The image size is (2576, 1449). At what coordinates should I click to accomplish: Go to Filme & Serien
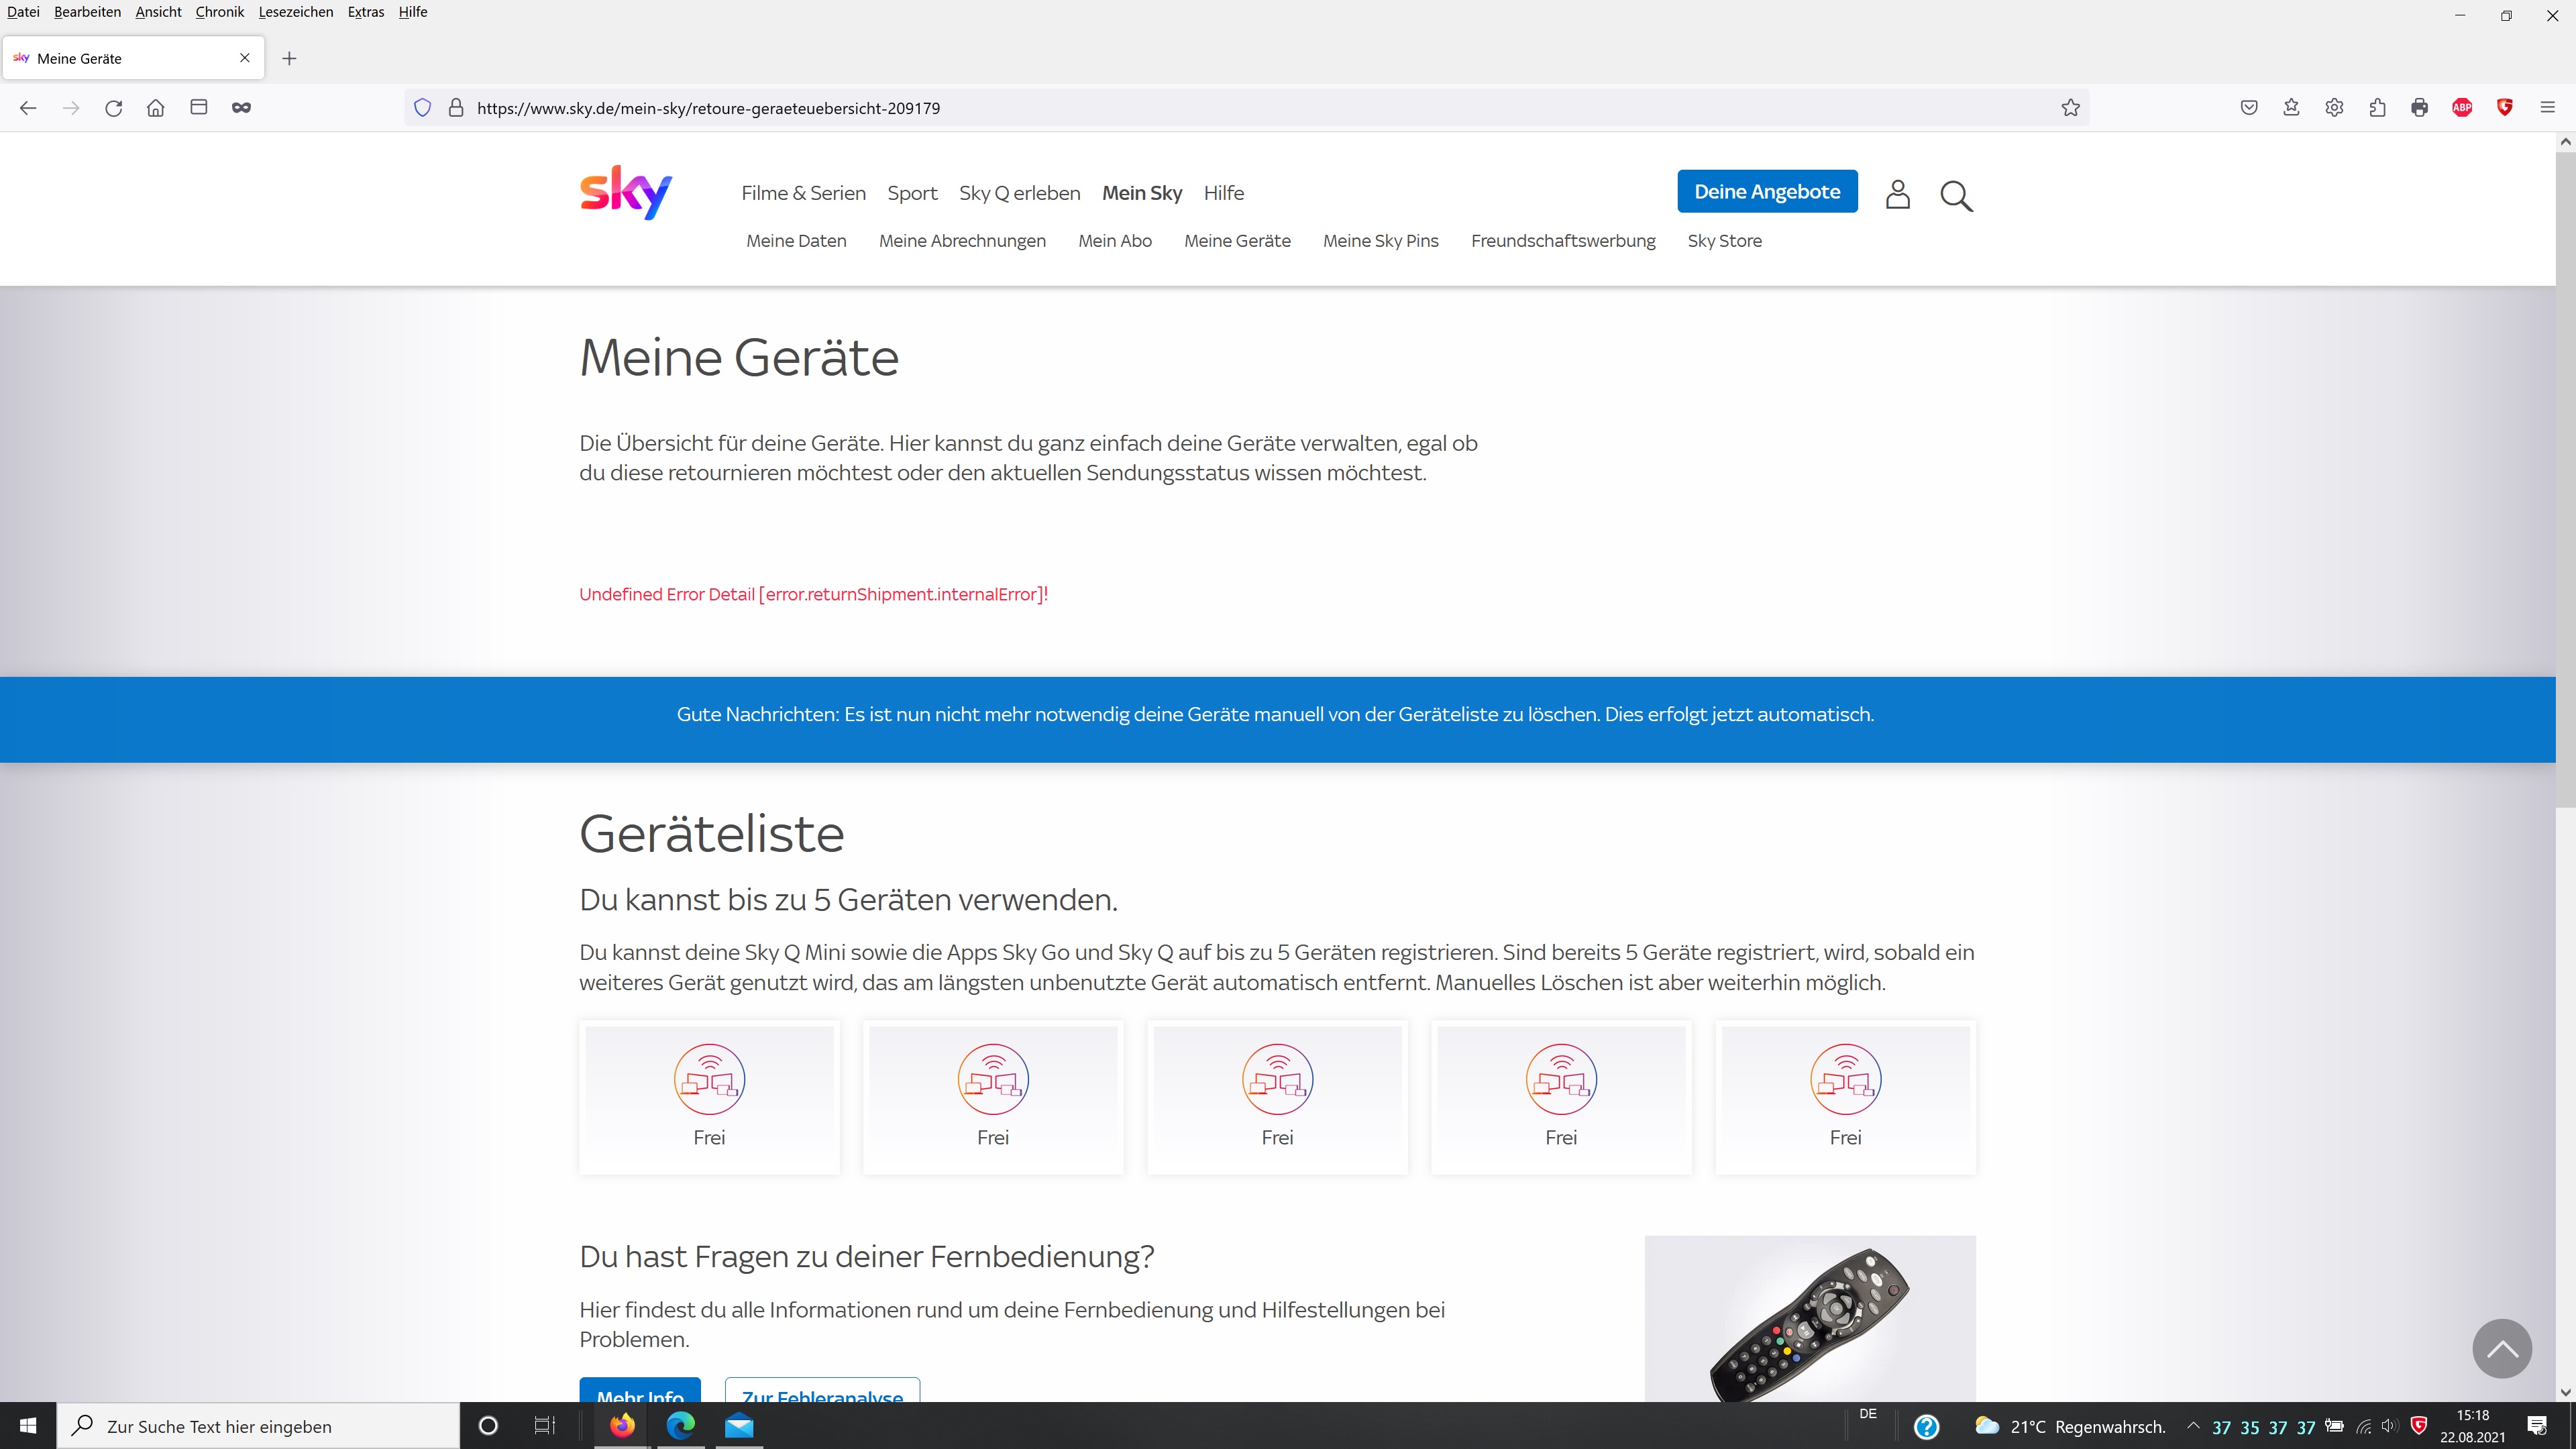click(803, 193)
